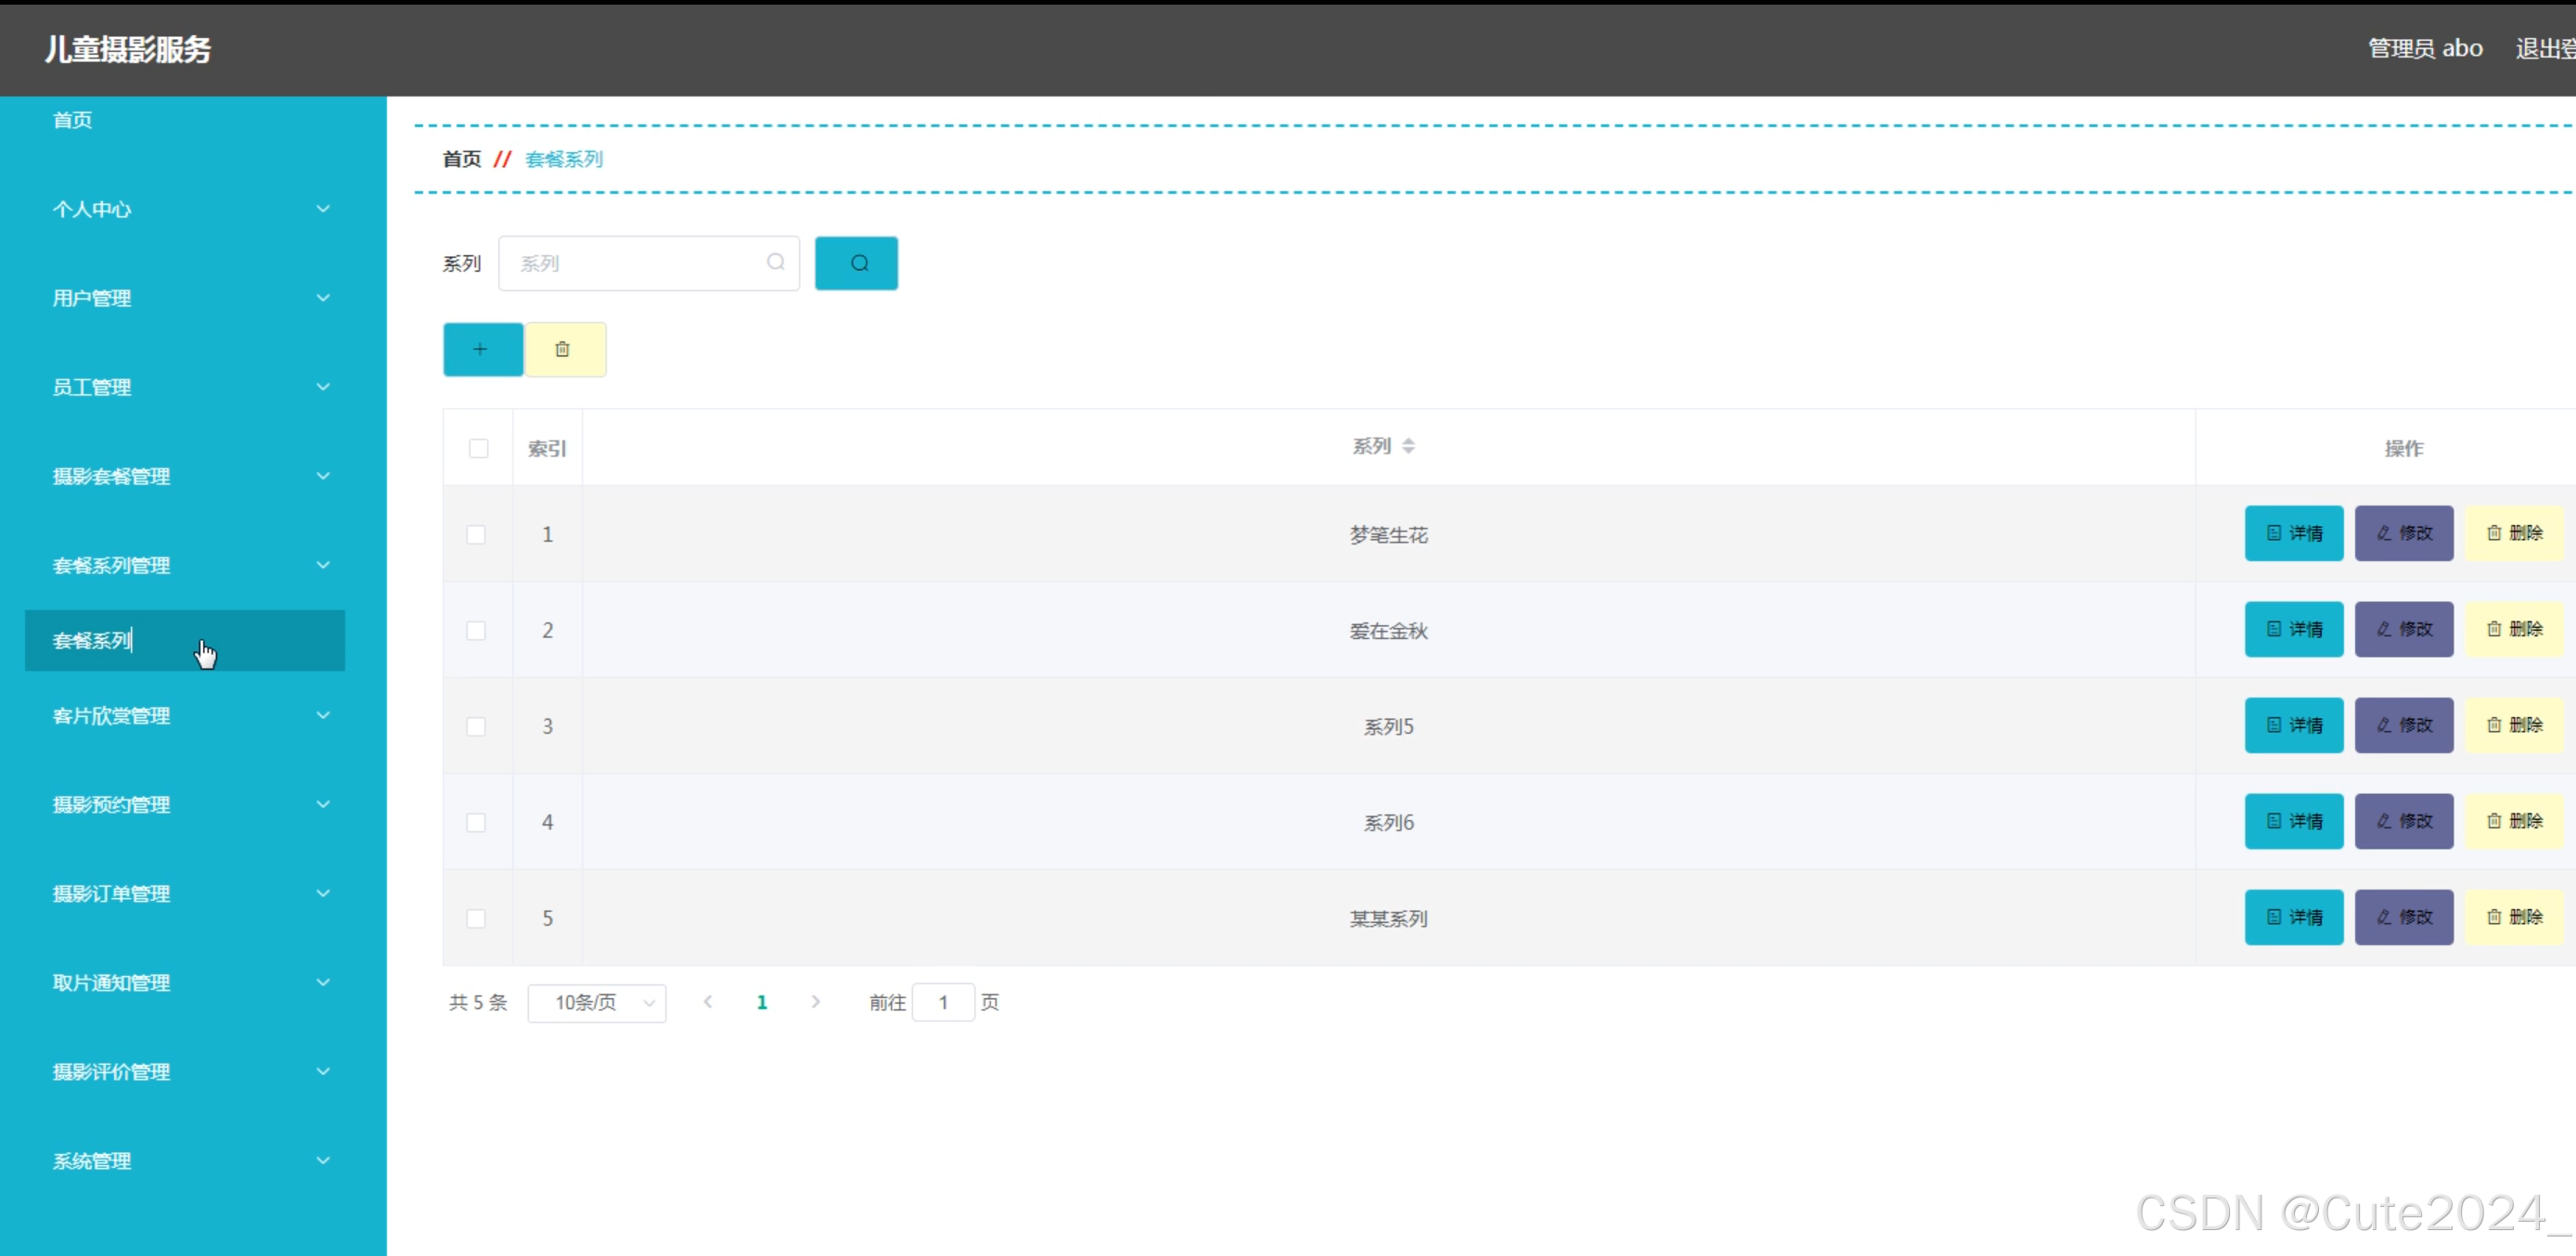Open the 10条/页 page size dropdown
The height and width of the screenshot is (1256, 2576).
[x=597, y=1002]
